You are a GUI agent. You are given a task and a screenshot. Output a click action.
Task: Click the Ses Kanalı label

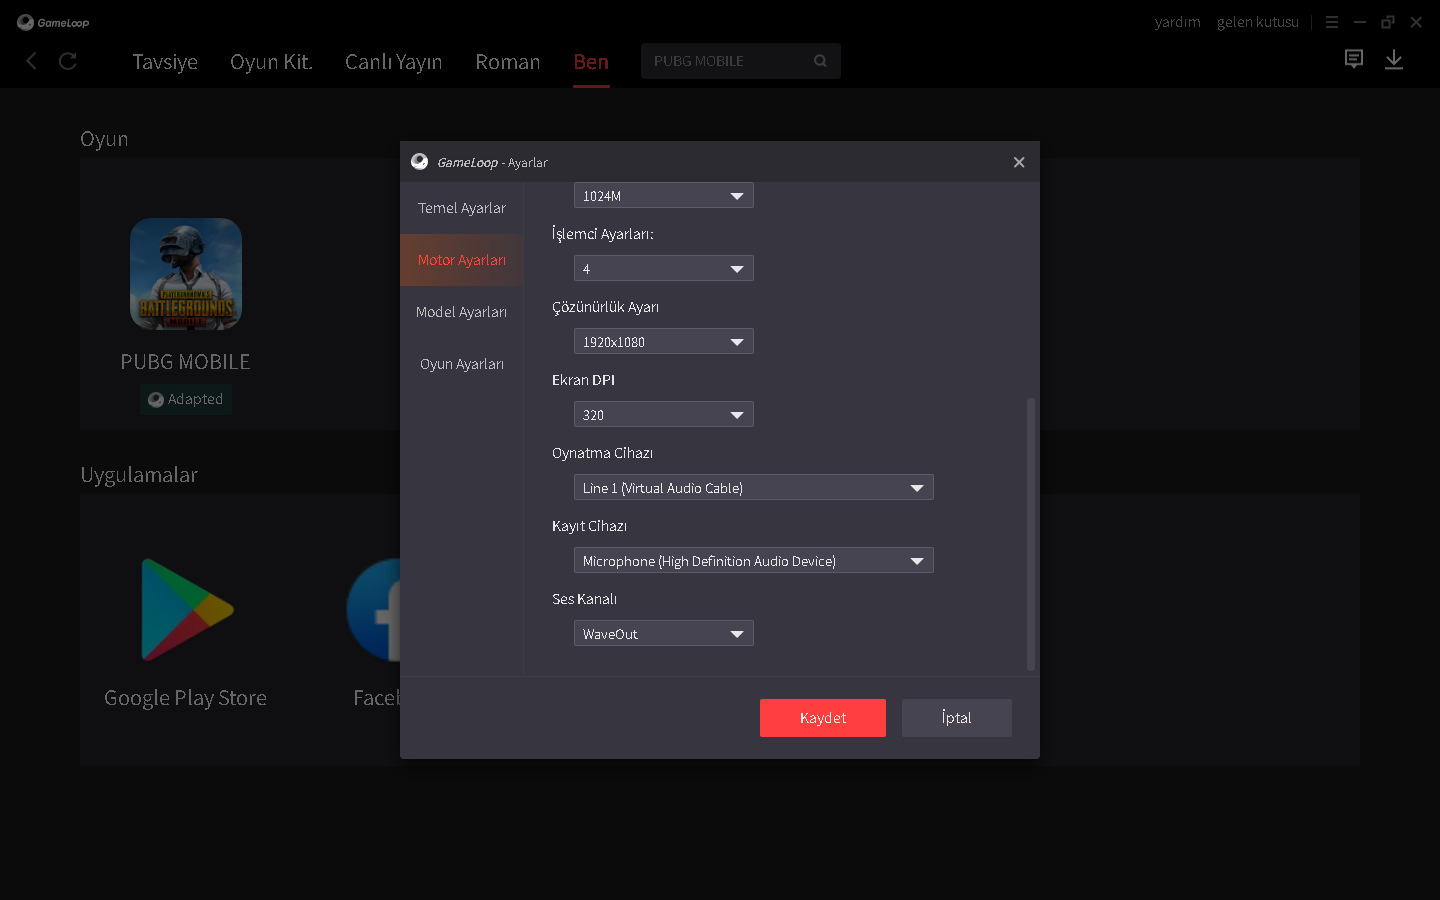(x=585, y=599)
